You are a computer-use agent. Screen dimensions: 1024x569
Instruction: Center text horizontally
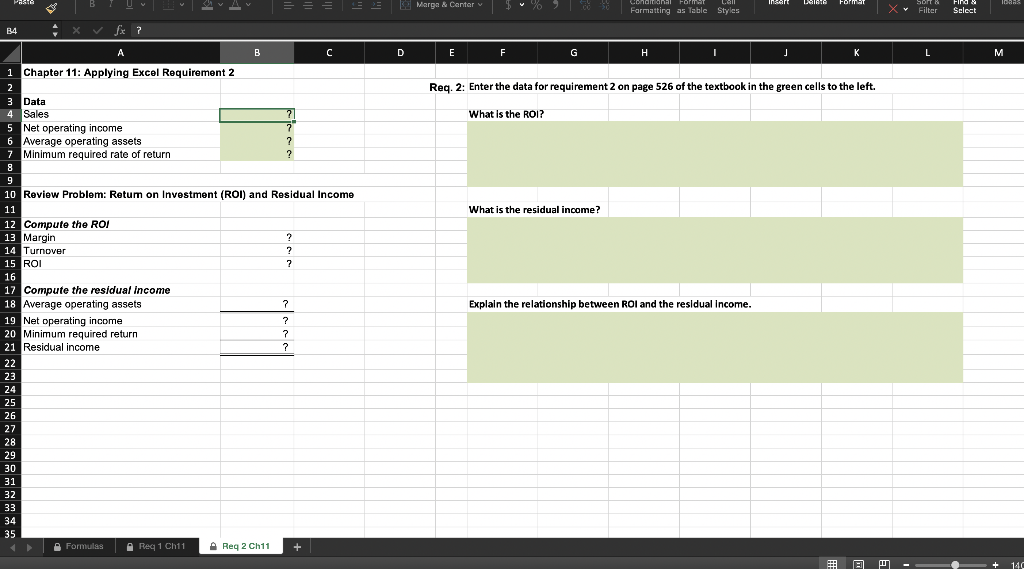click(x=308, y=5)
